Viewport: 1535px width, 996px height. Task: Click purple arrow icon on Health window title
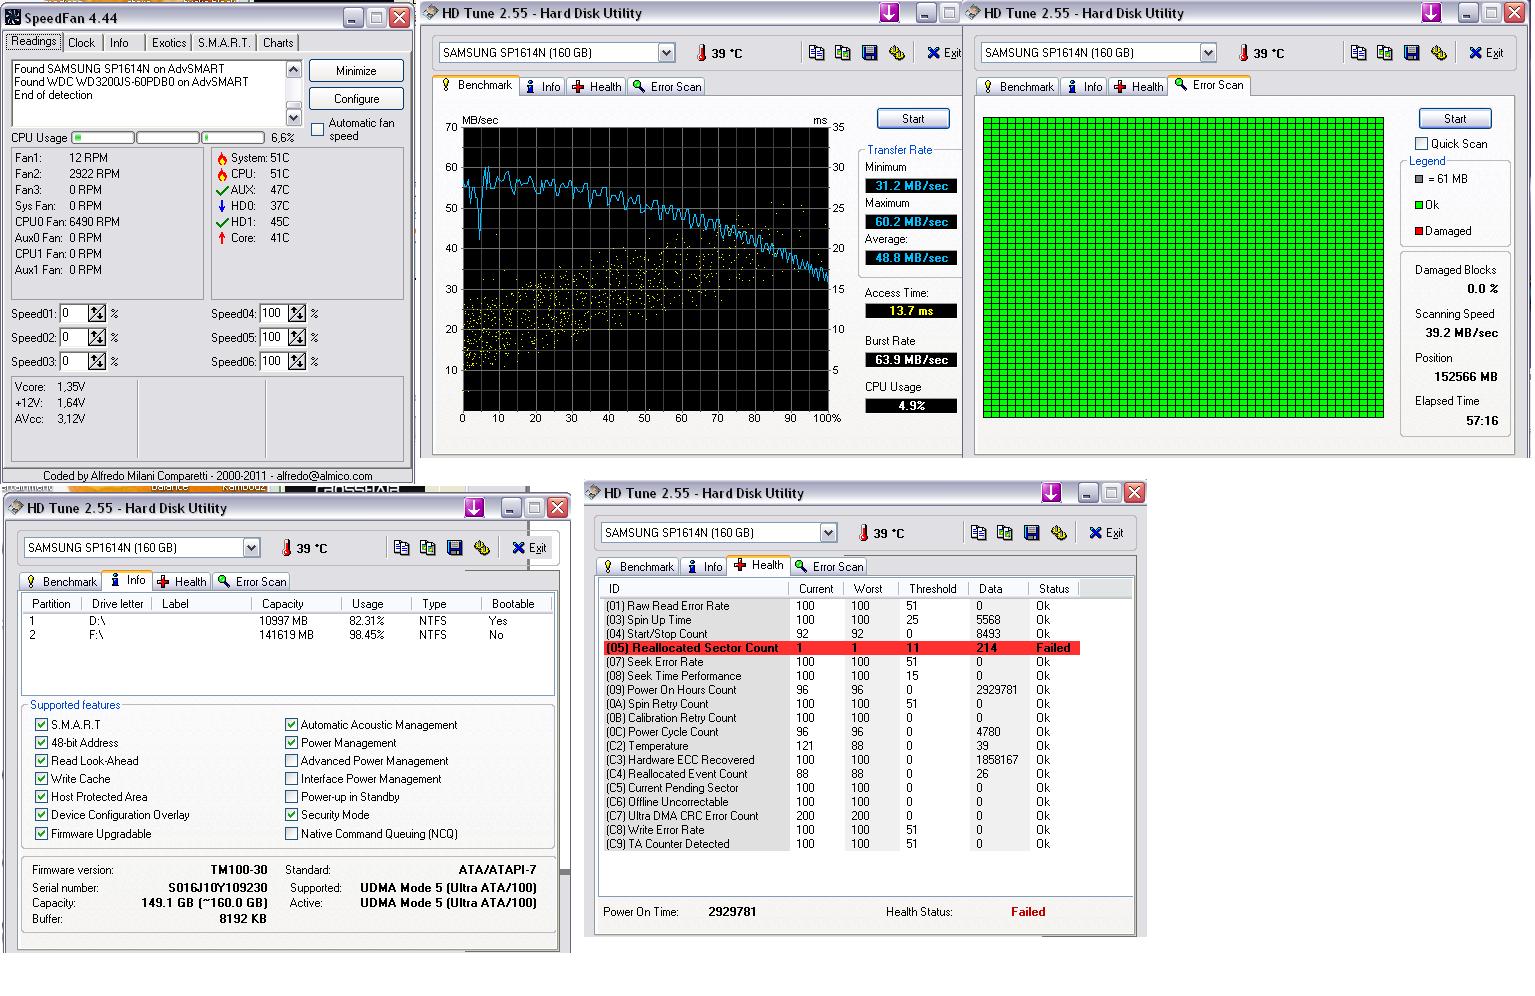(1051, 493)
